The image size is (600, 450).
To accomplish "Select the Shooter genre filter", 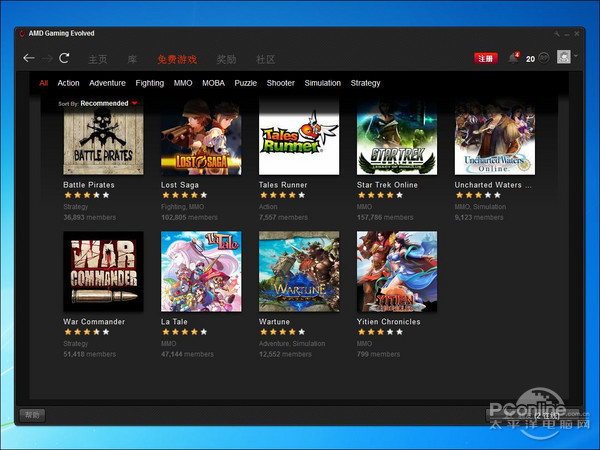I will [280, 83].
